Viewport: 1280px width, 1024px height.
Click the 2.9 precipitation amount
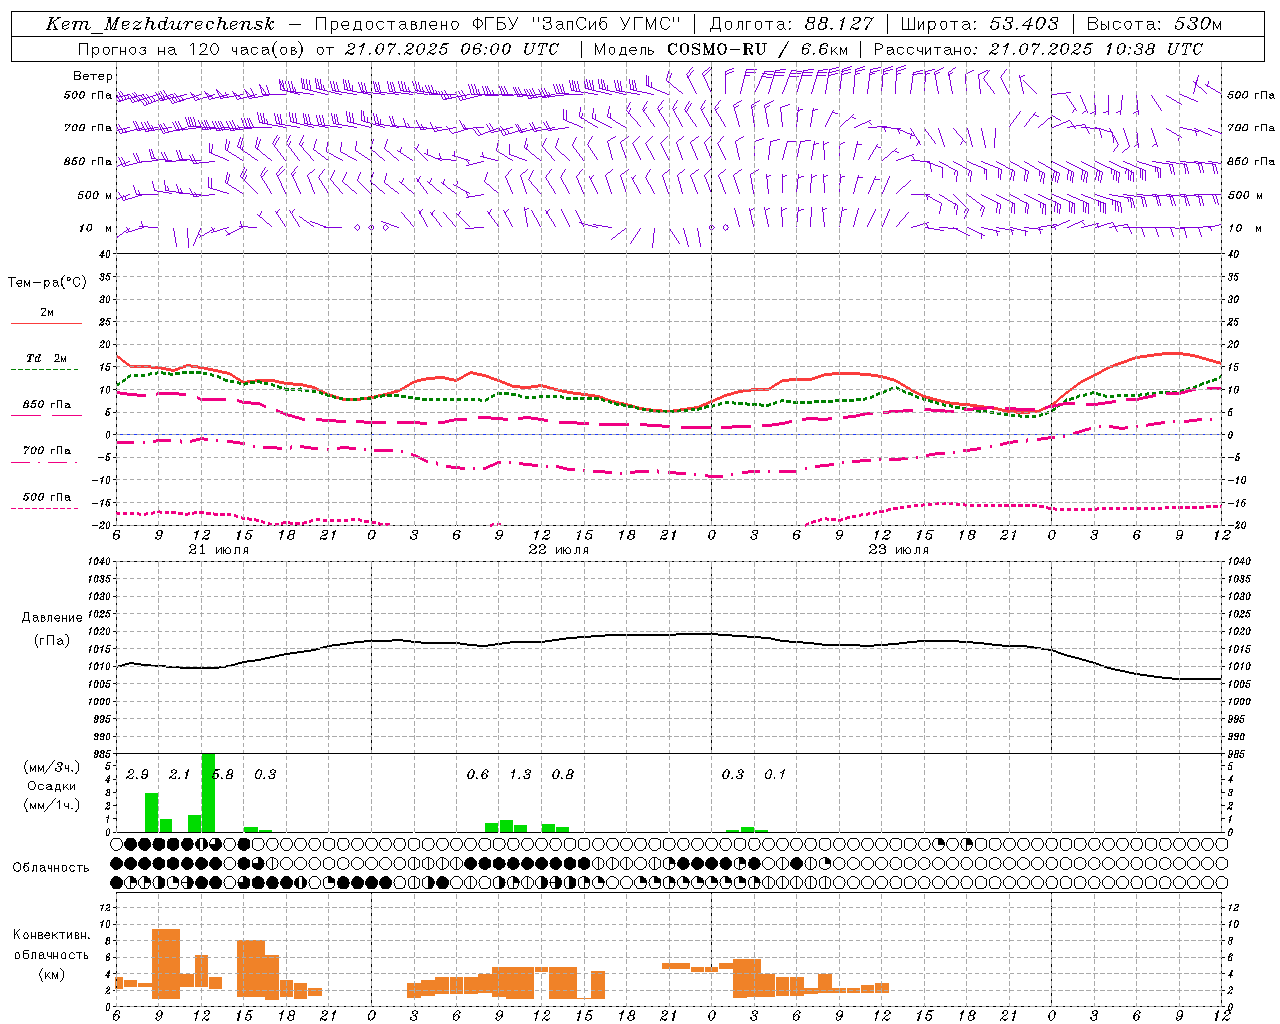137,775
